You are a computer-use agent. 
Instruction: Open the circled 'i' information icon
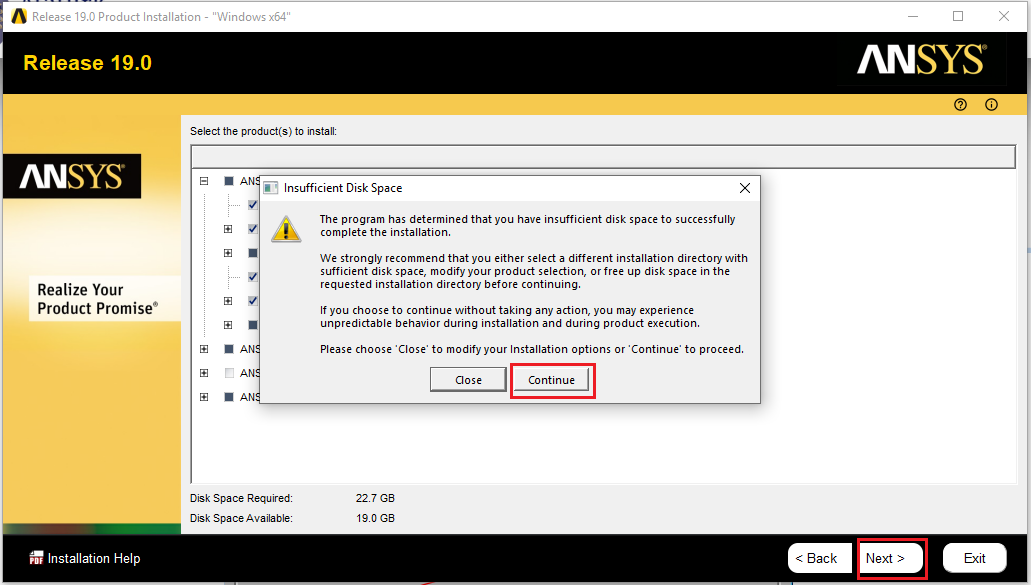(991, 105)
